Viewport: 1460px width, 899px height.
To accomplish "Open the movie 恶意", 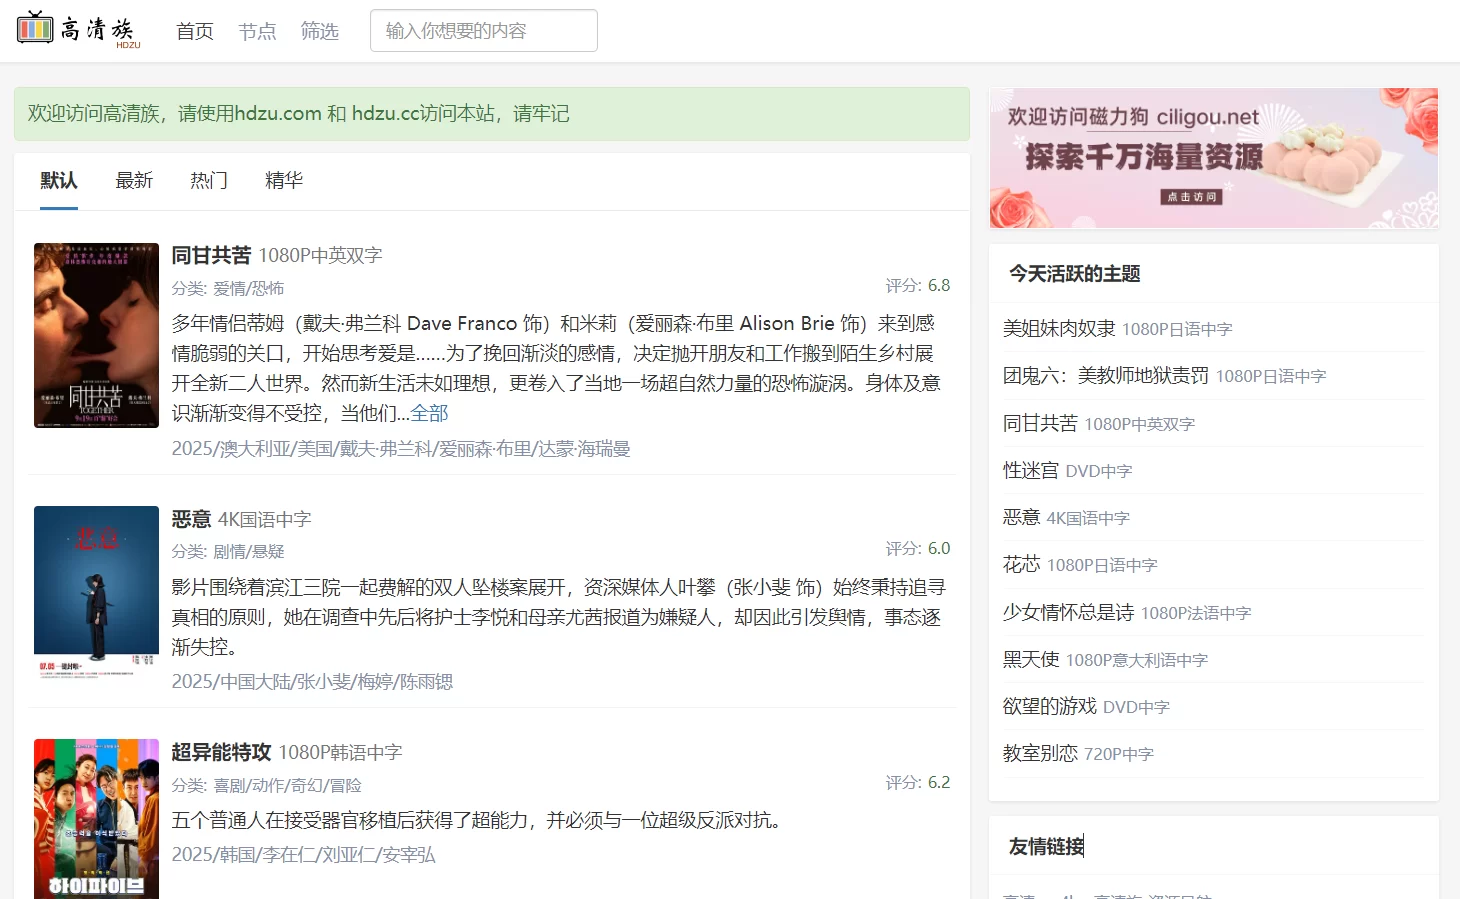I will coord(190,519).
